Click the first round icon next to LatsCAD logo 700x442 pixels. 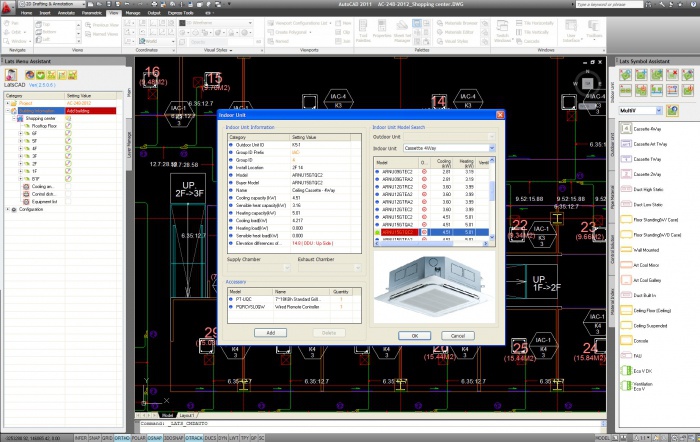coord(30,75)
